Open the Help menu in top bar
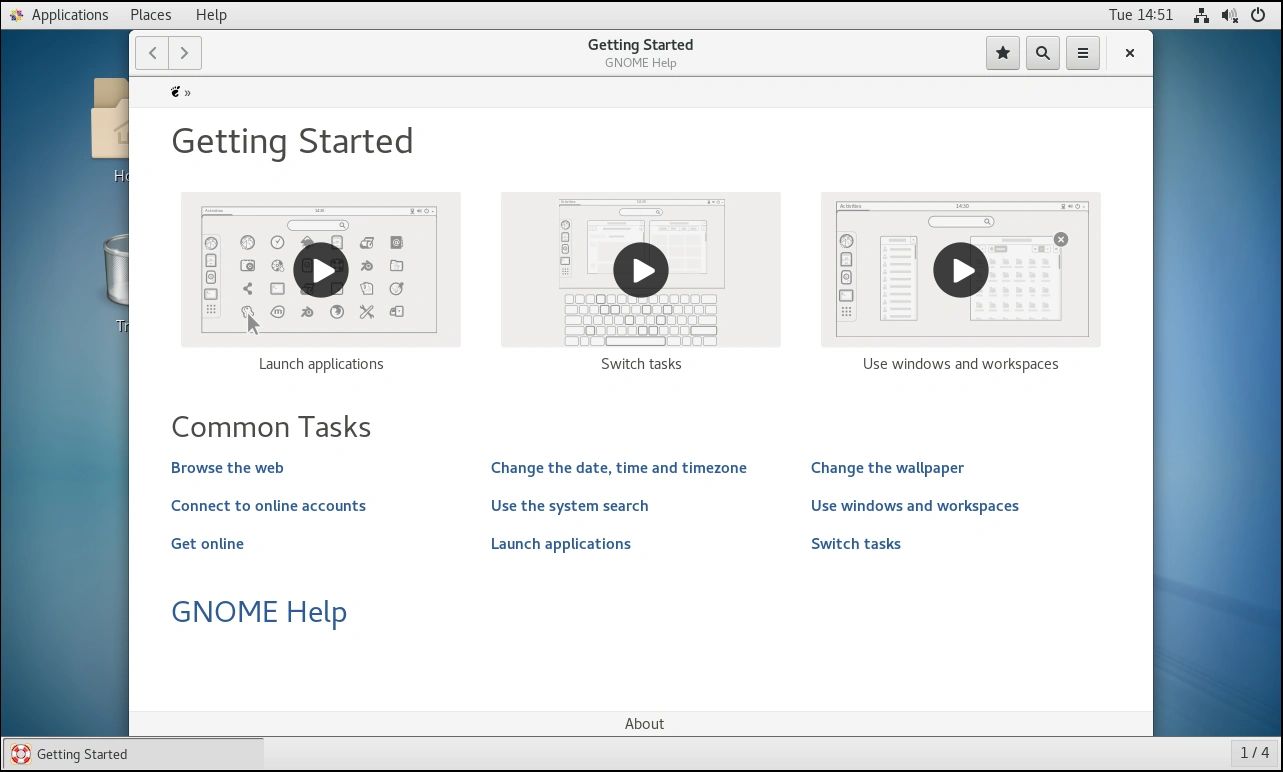 [x=211, y=15]
